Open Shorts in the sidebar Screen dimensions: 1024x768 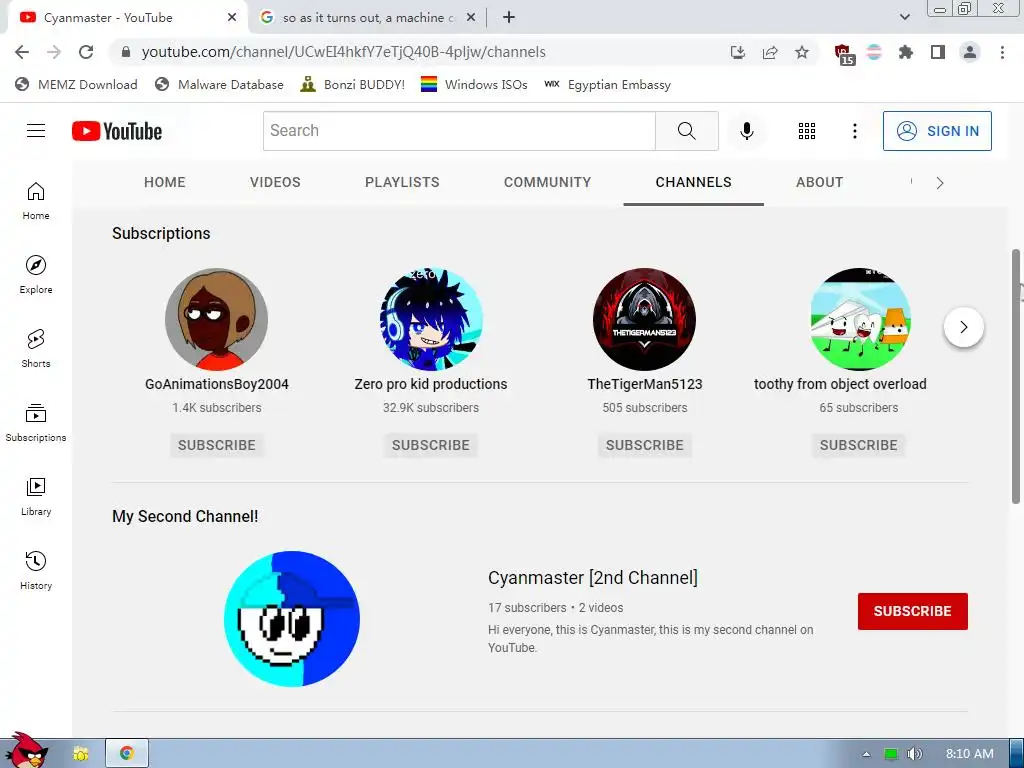36,349
